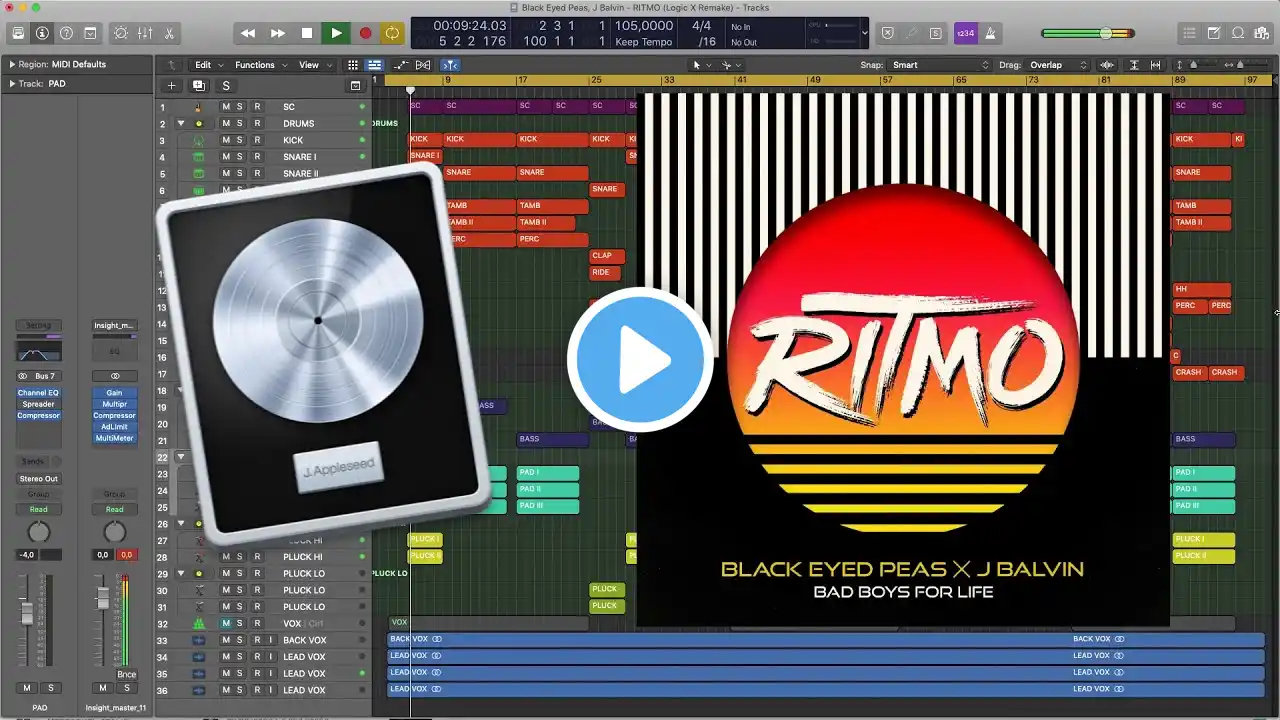Stop playback with the Stop button
This screenshot has height=720, width=1280.
coord(307,33)
